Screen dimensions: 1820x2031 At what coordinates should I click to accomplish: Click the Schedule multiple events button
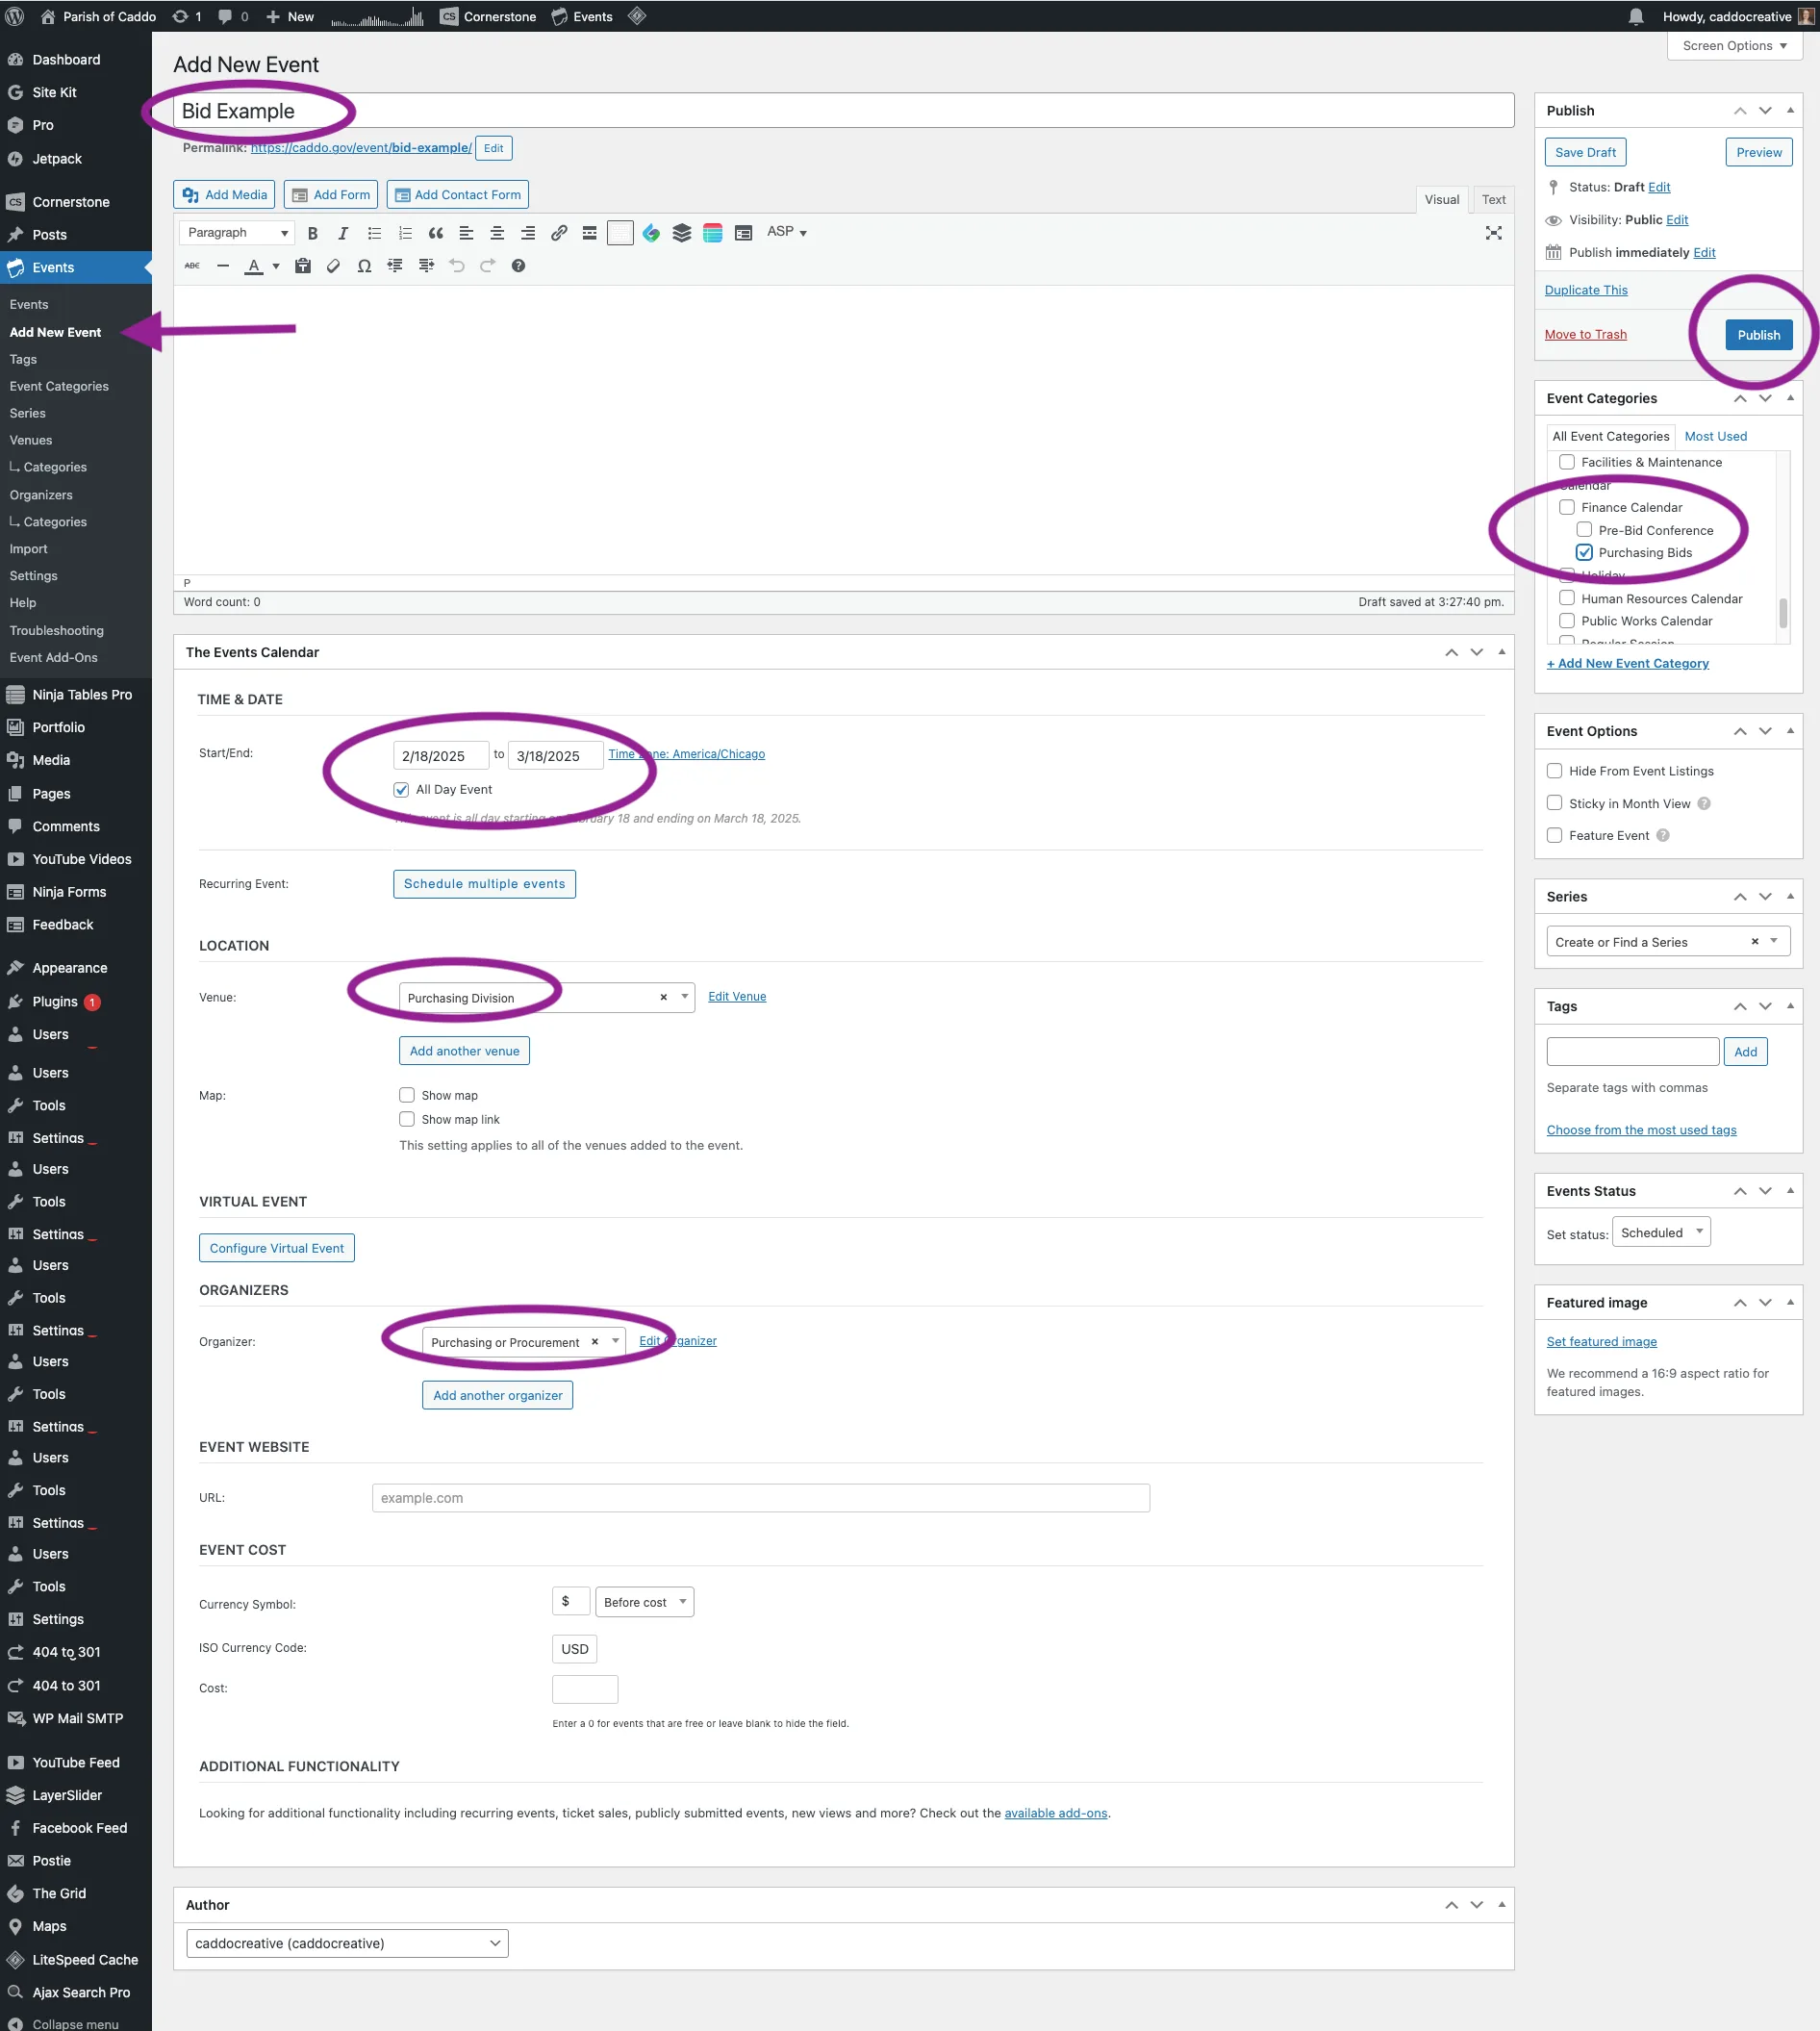(484, 884)
